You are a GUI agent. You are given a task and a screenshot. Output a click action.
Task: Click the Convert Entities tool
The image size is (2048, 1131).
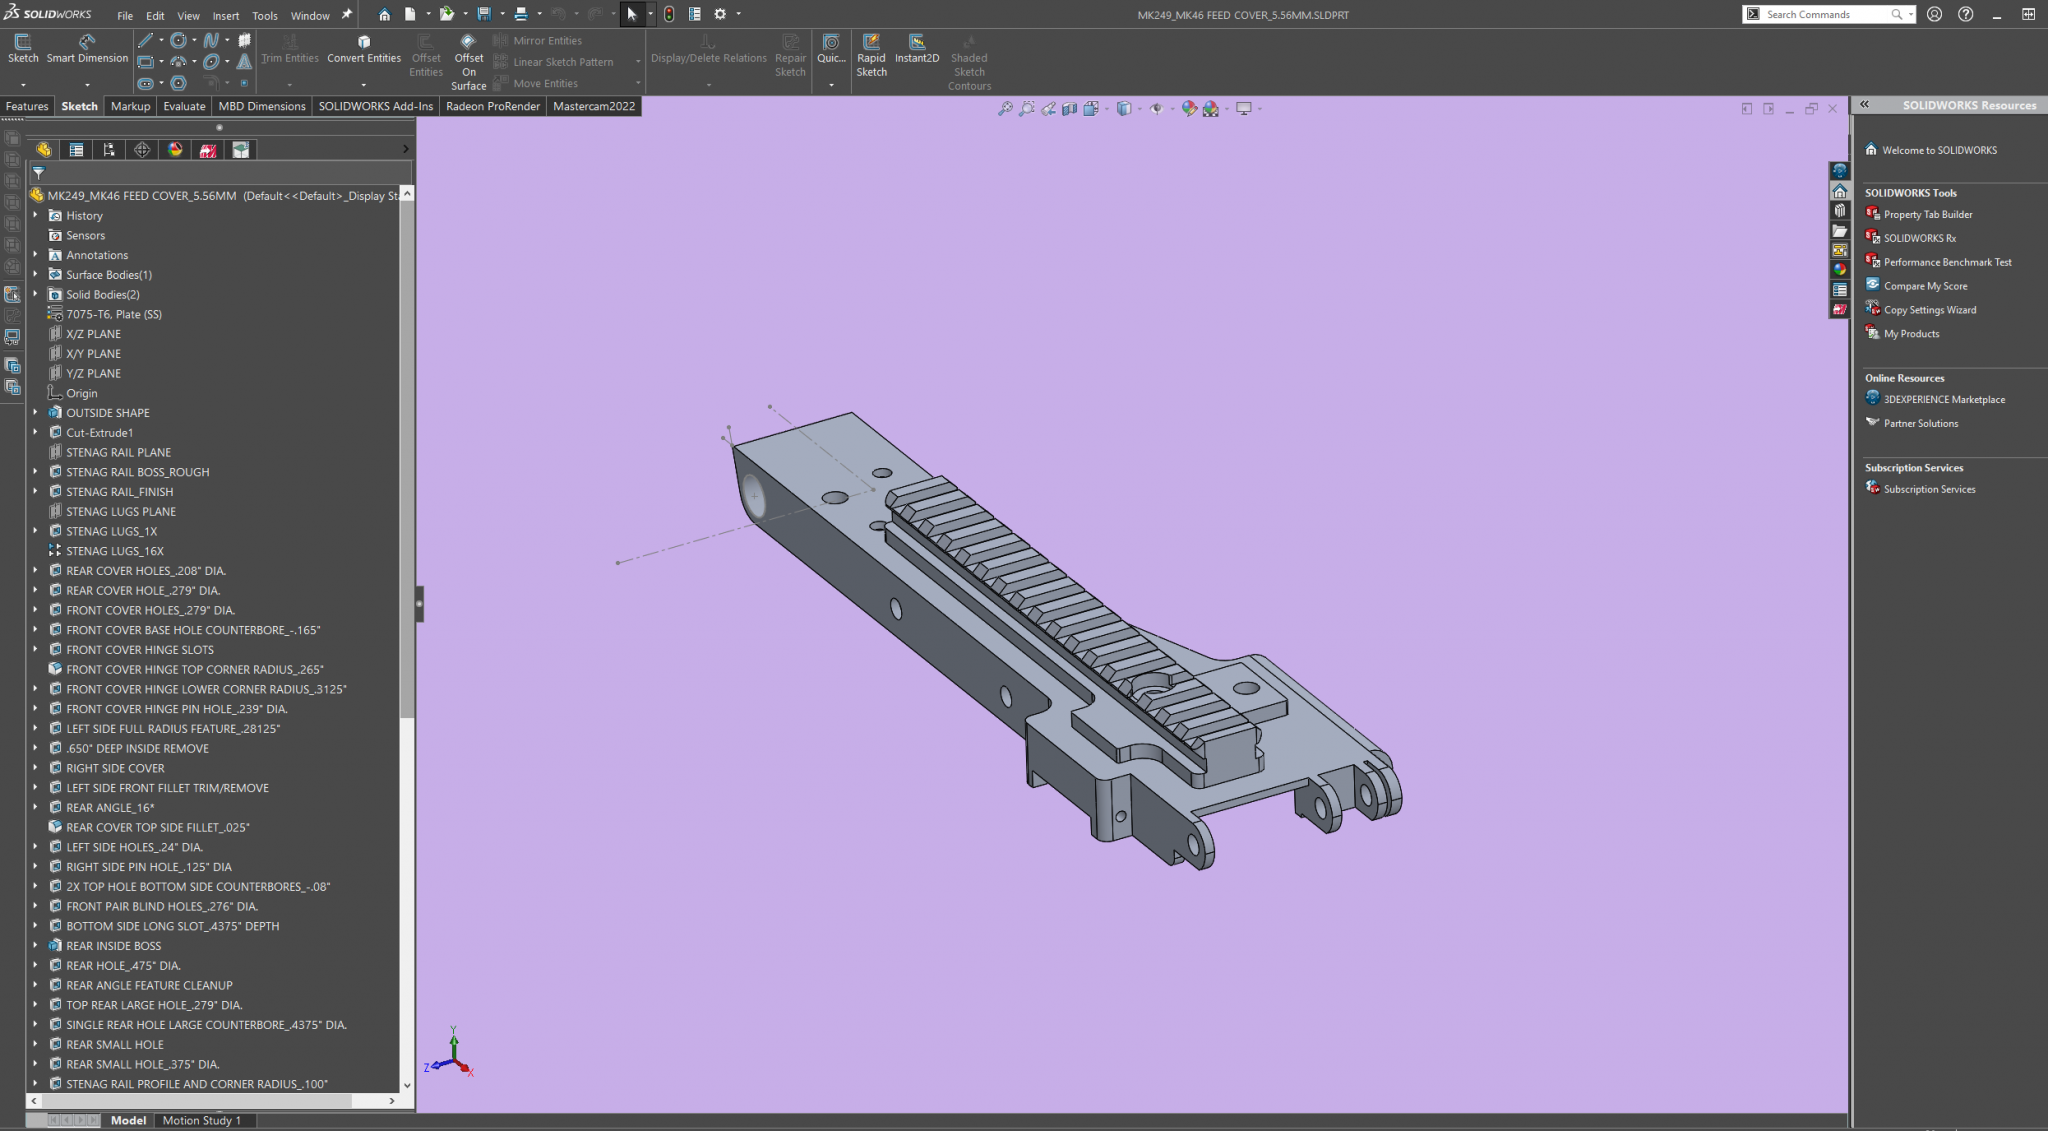(364, 48)
